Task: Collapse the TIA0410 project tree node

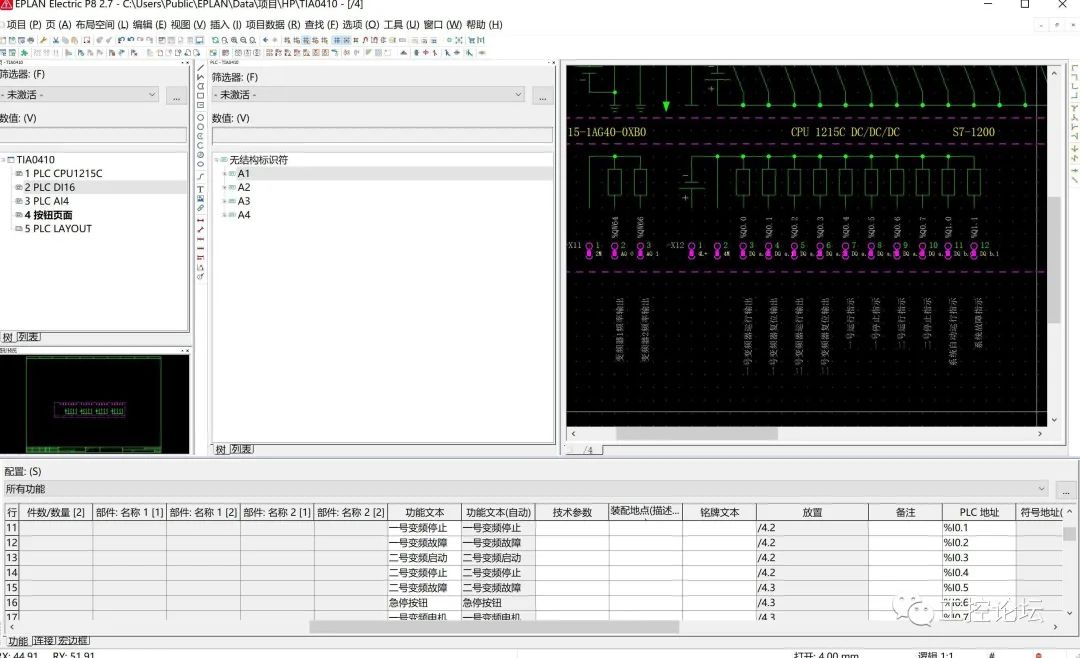Action: tap(3, 160)
